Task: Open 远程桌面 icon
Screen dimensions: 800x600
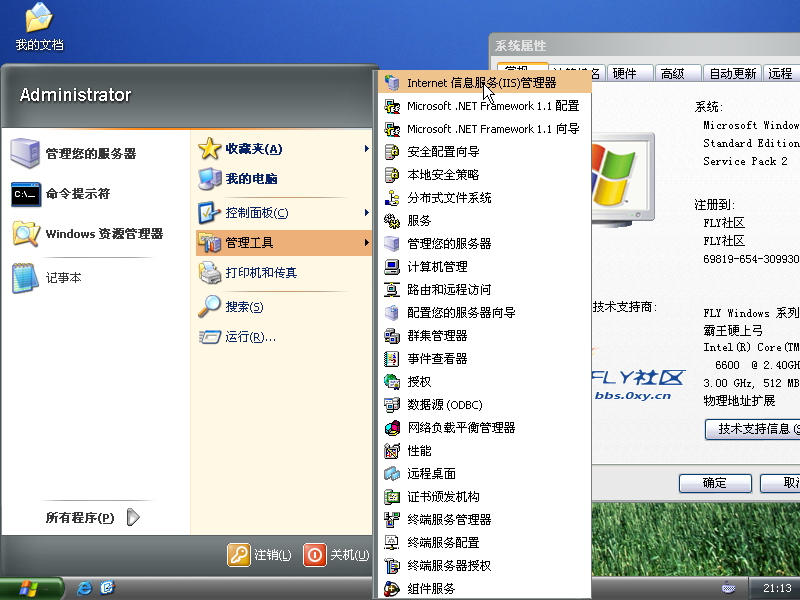Action: click(391, 473)
